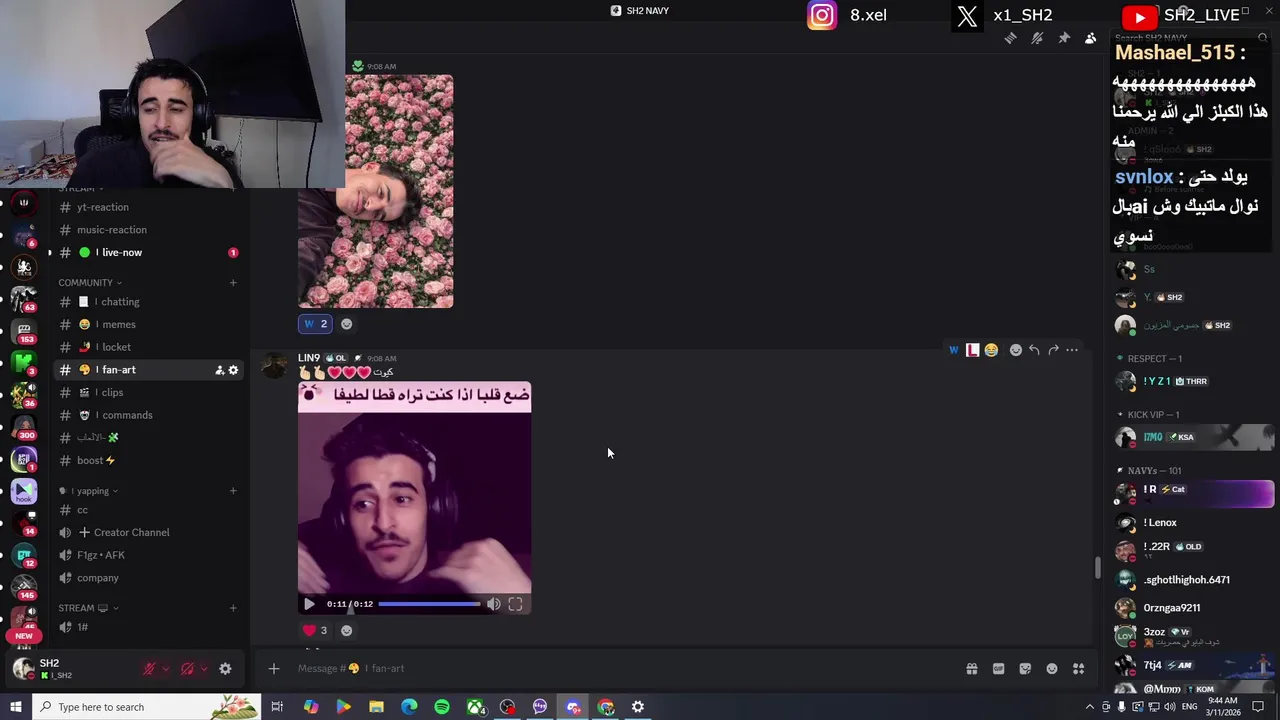Add a channel to COMMUNITY category

233,283
